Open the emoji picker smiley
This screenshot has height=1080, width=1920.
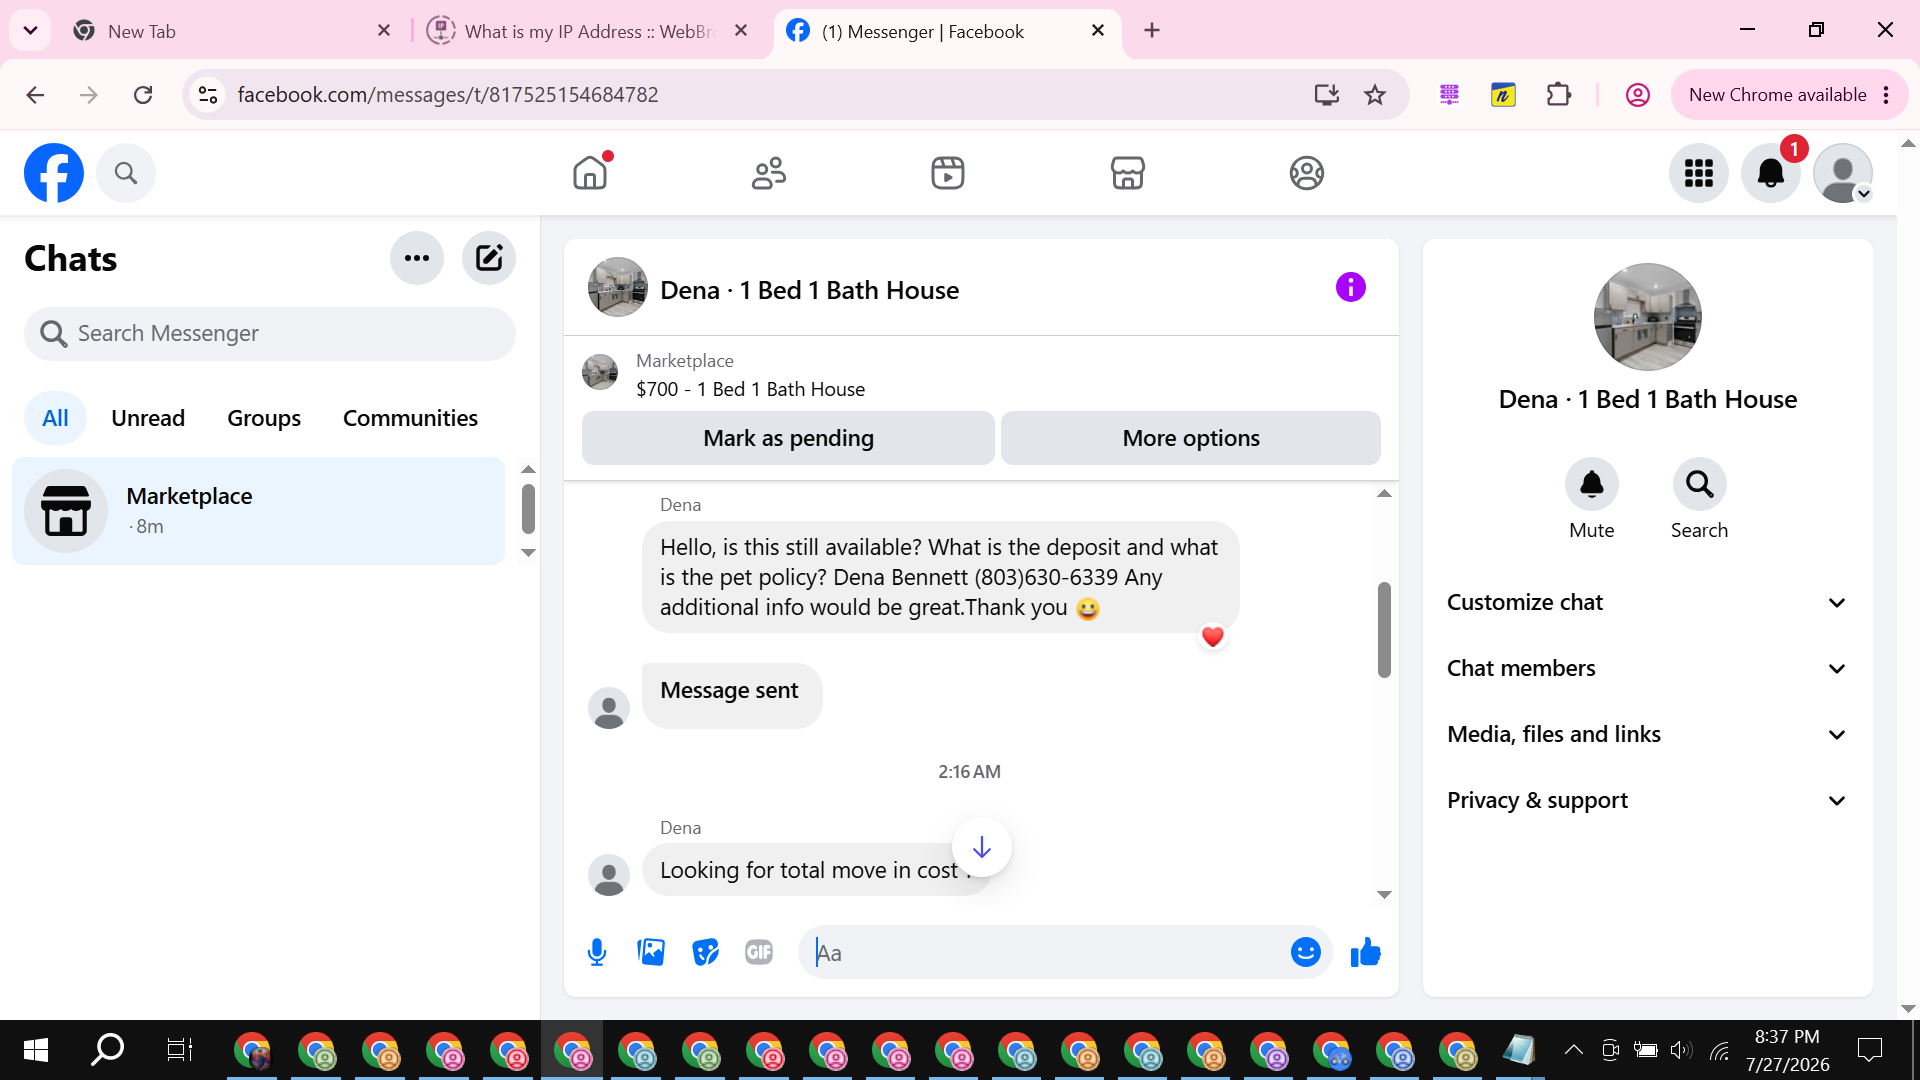(x=1306, y=952)
